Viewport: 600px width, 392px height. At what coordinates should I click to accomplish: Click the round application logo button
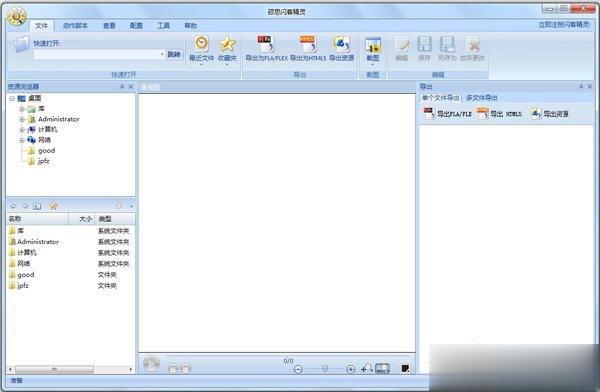16,16
